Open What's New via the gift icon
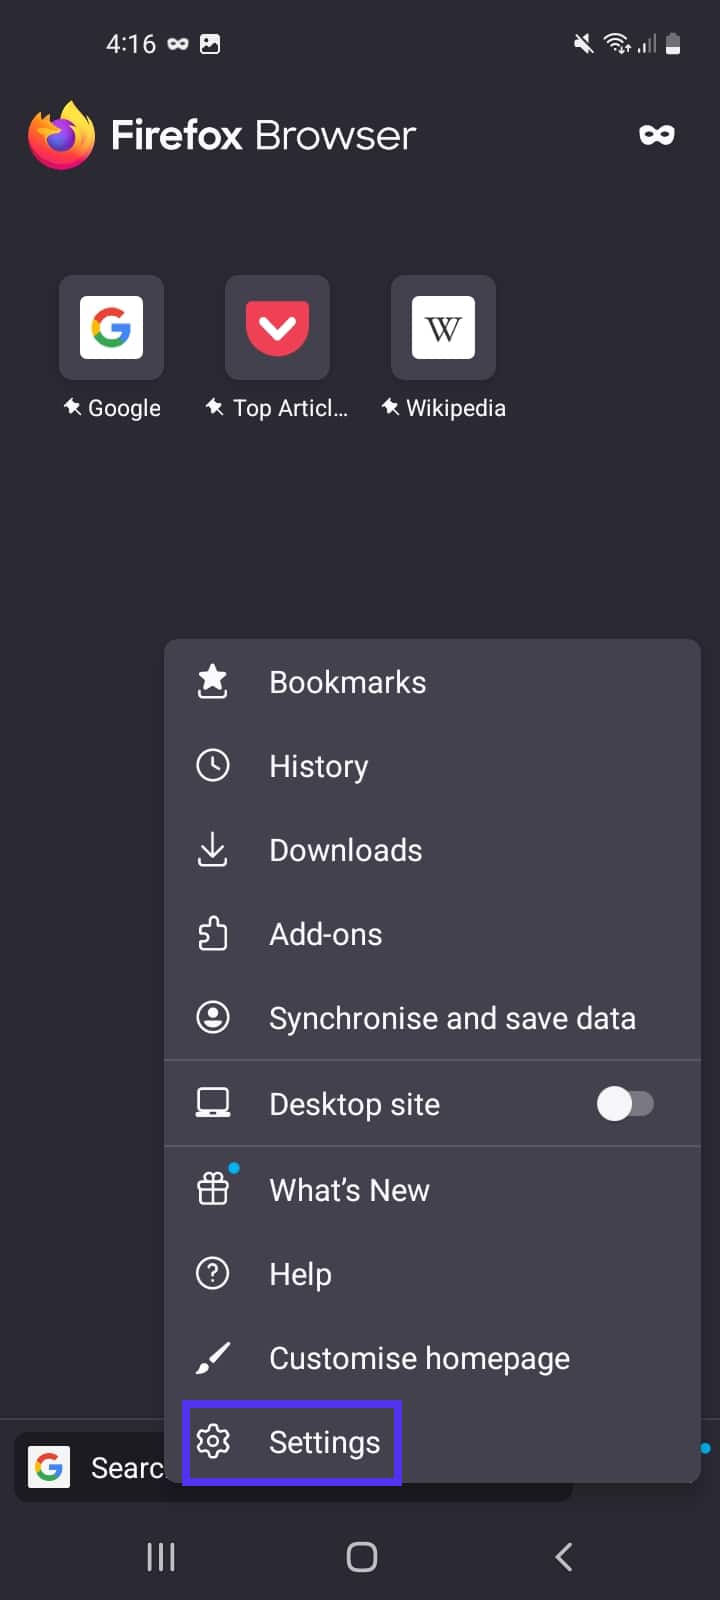This screenshot has height=1600, width=720. 213,1189
